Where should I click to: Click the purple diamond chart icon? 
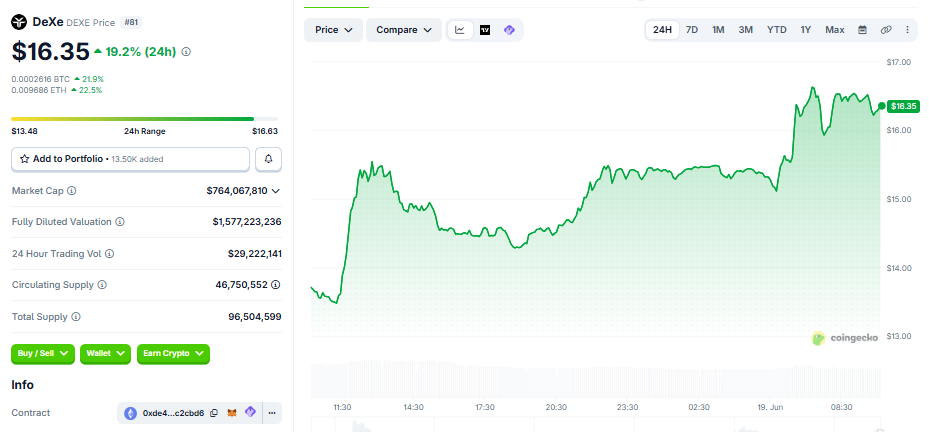(x=509, y=30)
